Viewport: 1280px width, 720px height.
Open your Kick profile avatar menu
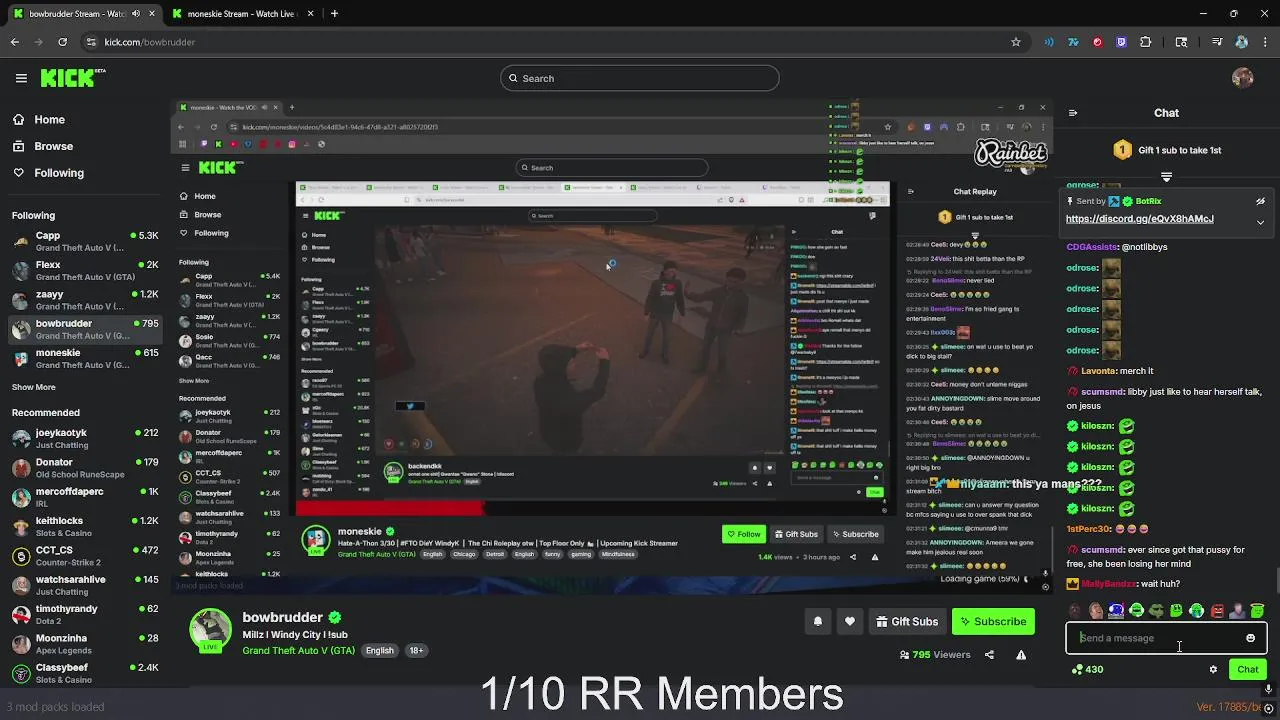tap(1243, 78)
